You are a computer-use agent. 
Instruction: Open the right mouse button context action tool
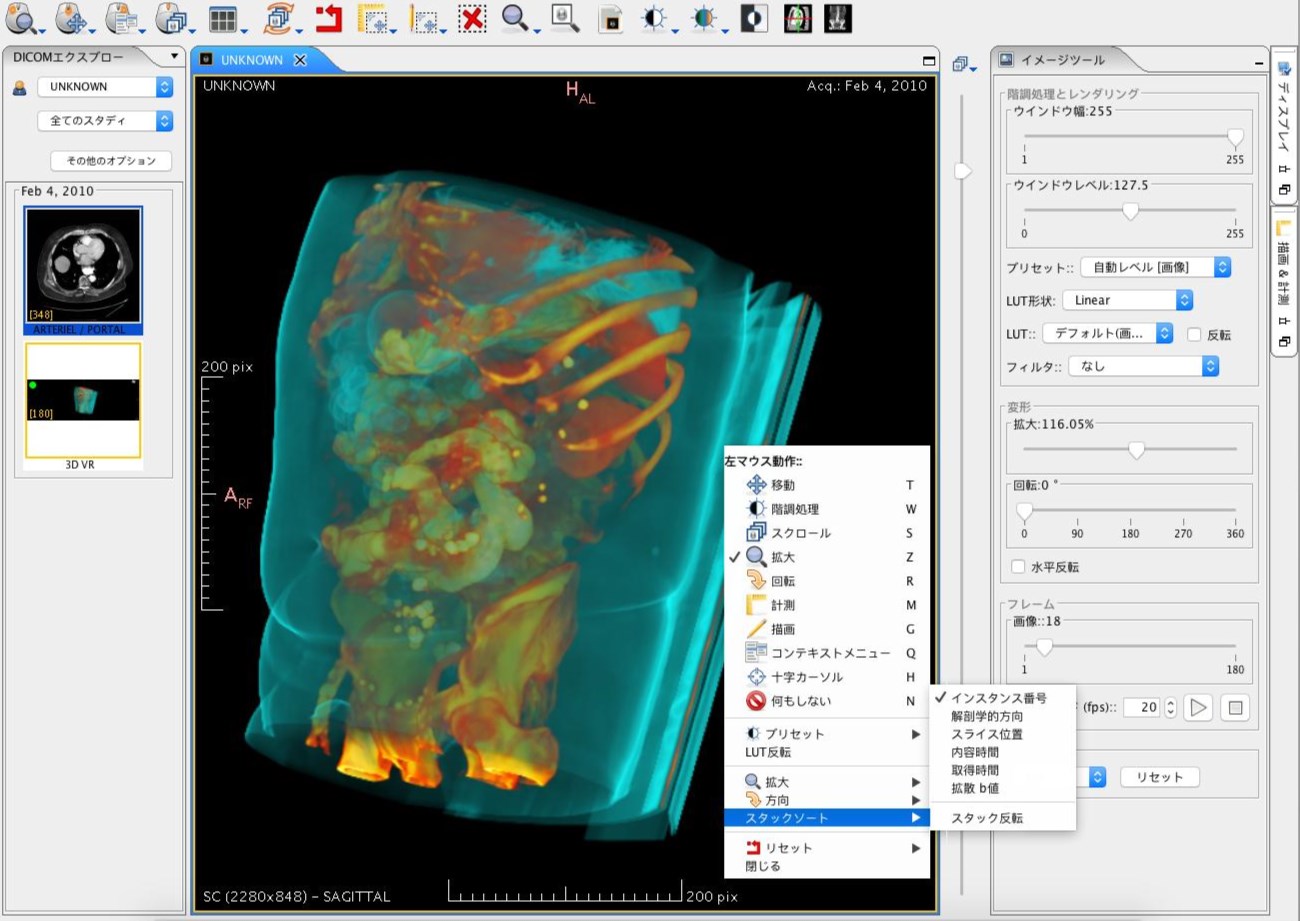(125, 18)
